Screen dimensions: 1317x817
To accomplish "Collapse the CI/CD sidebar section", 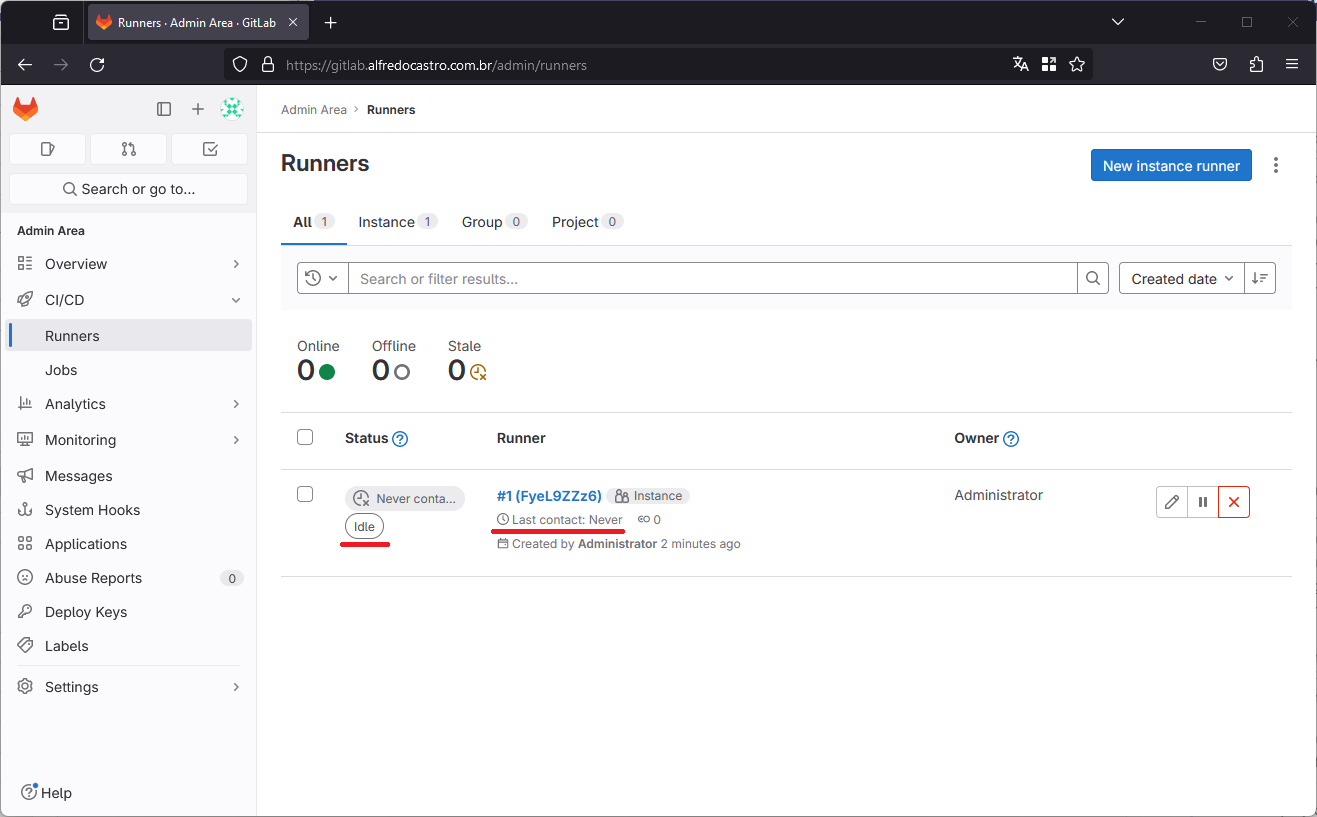I will tap(130, 300).
